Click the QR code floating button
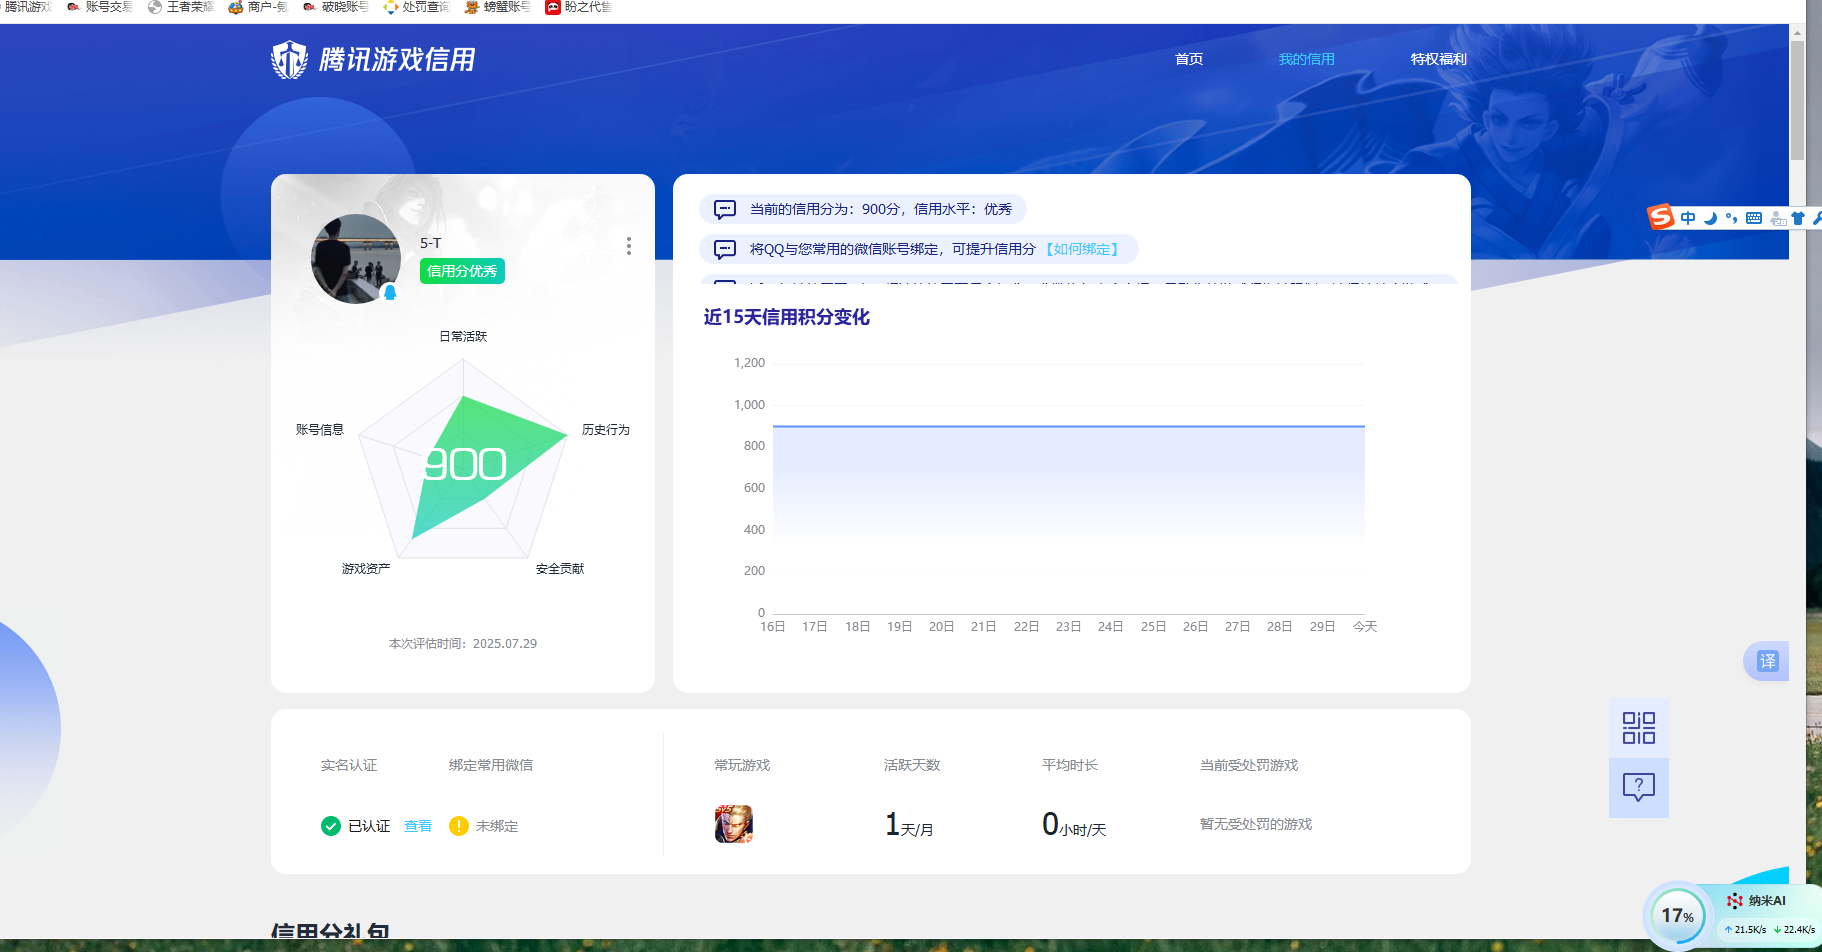Viewport: 1822px width, 952px height. (x=1639, y=728)
